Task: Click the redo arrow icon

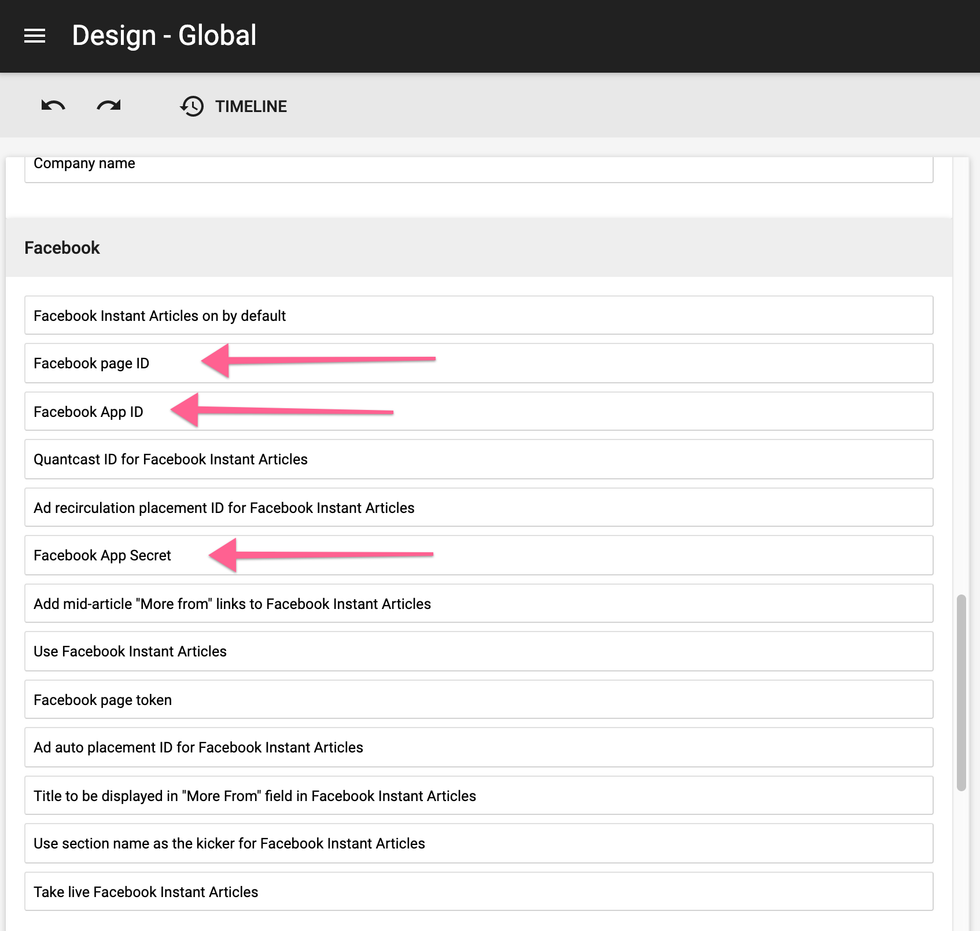Action: coord(108,106)
